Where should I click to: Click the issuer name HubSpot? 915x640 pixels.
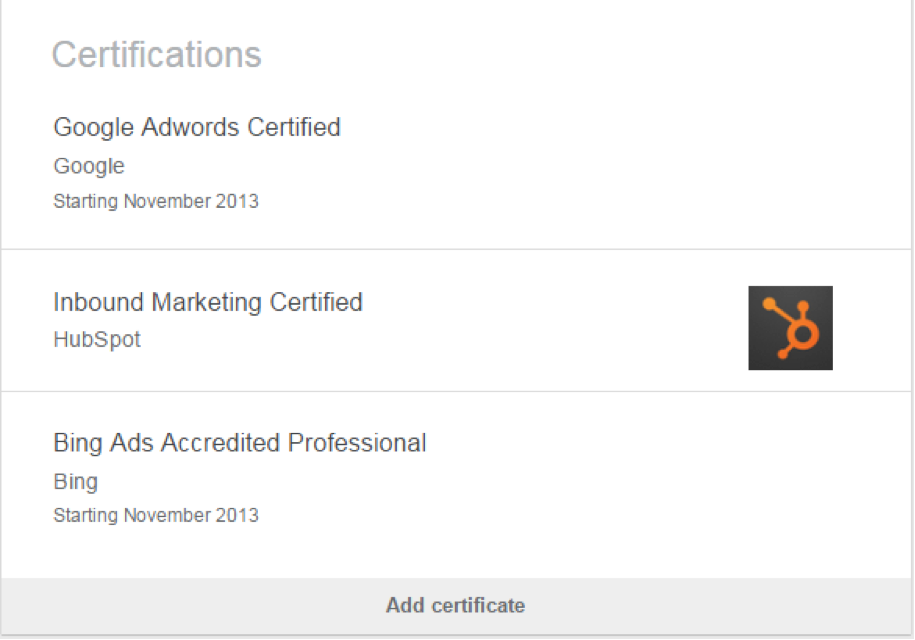pyautogui.click(x=97, y=340)
